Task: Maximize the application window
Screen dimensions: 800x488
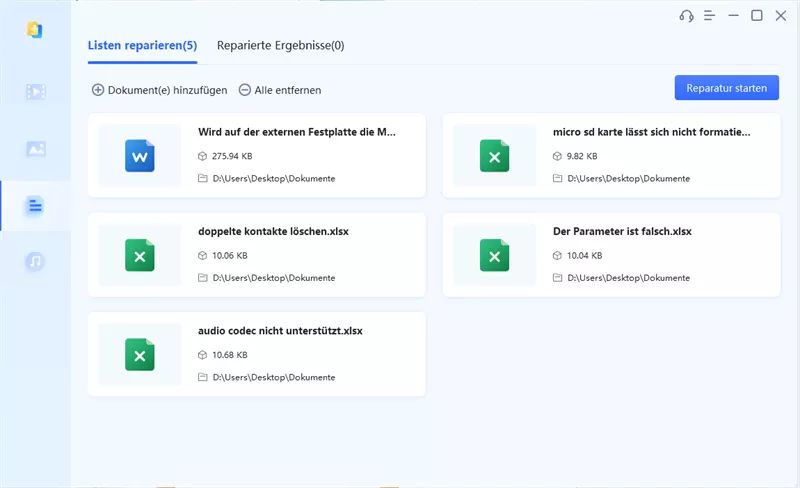Action: click(757, 16)
